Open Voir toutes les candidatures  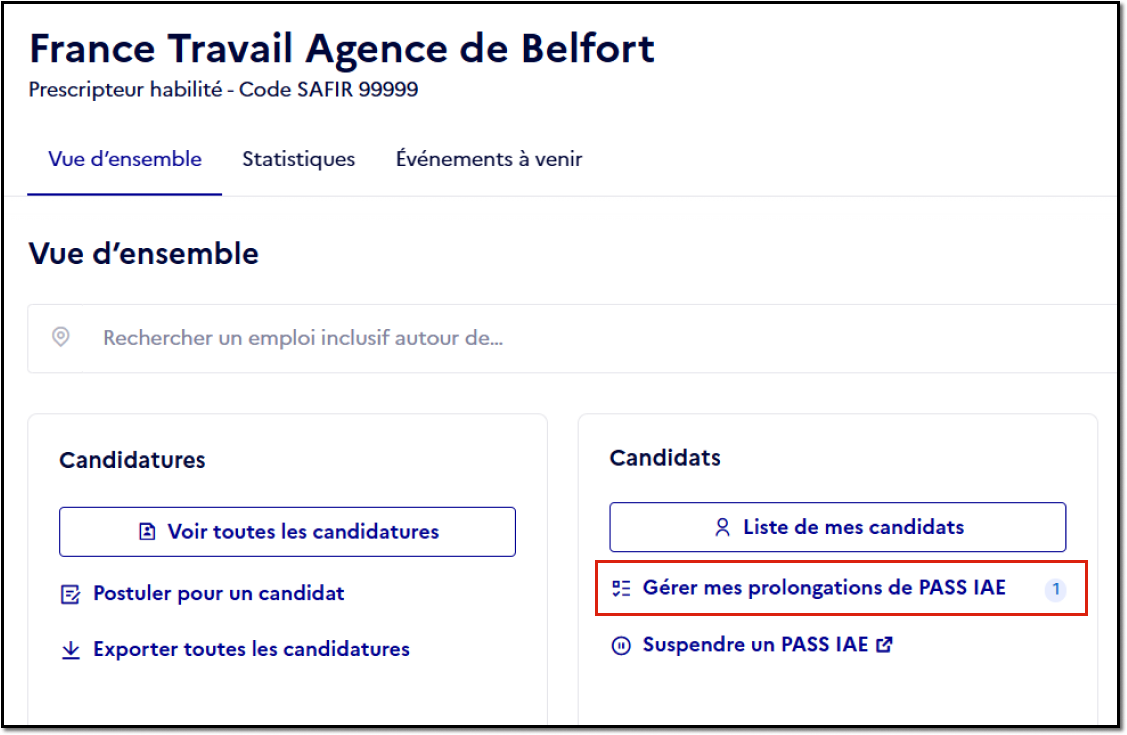click(288, 532)
